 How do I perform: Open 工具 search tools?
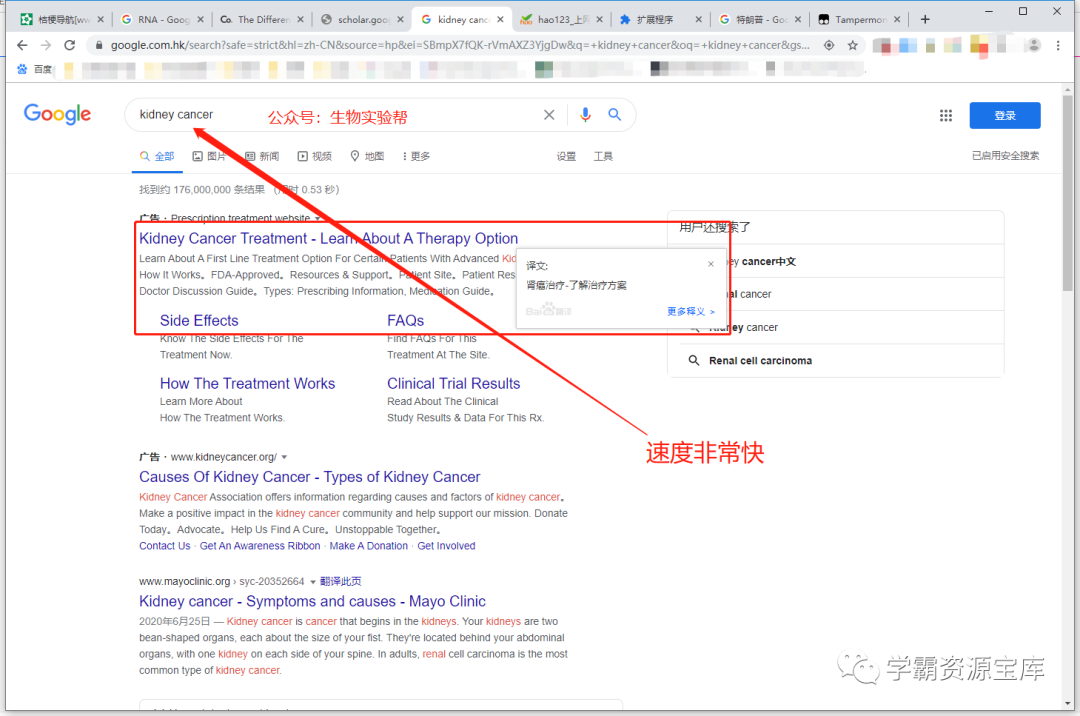603,156
